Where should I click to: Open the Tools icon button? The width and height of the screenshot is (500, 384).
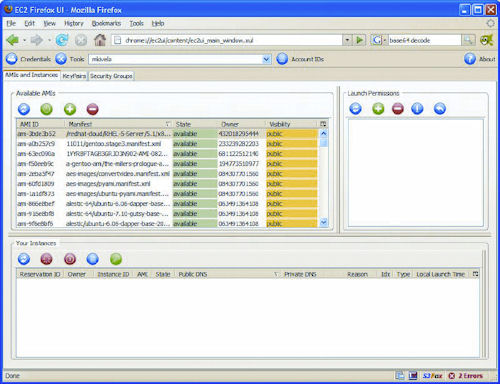tap(61, 59)
